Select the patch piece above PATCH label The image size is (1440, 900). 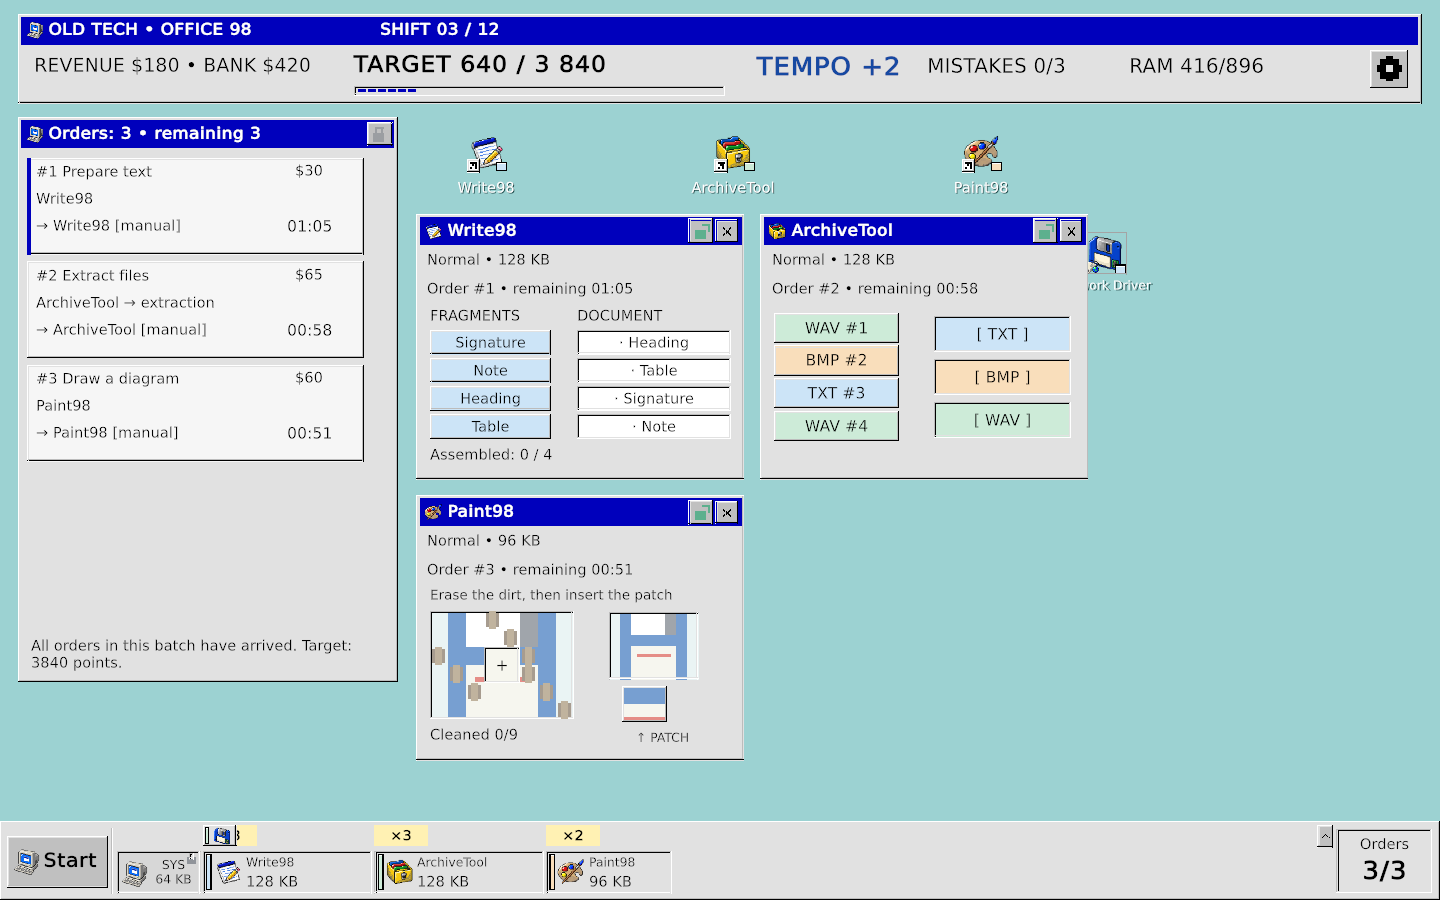coord(644,704)
